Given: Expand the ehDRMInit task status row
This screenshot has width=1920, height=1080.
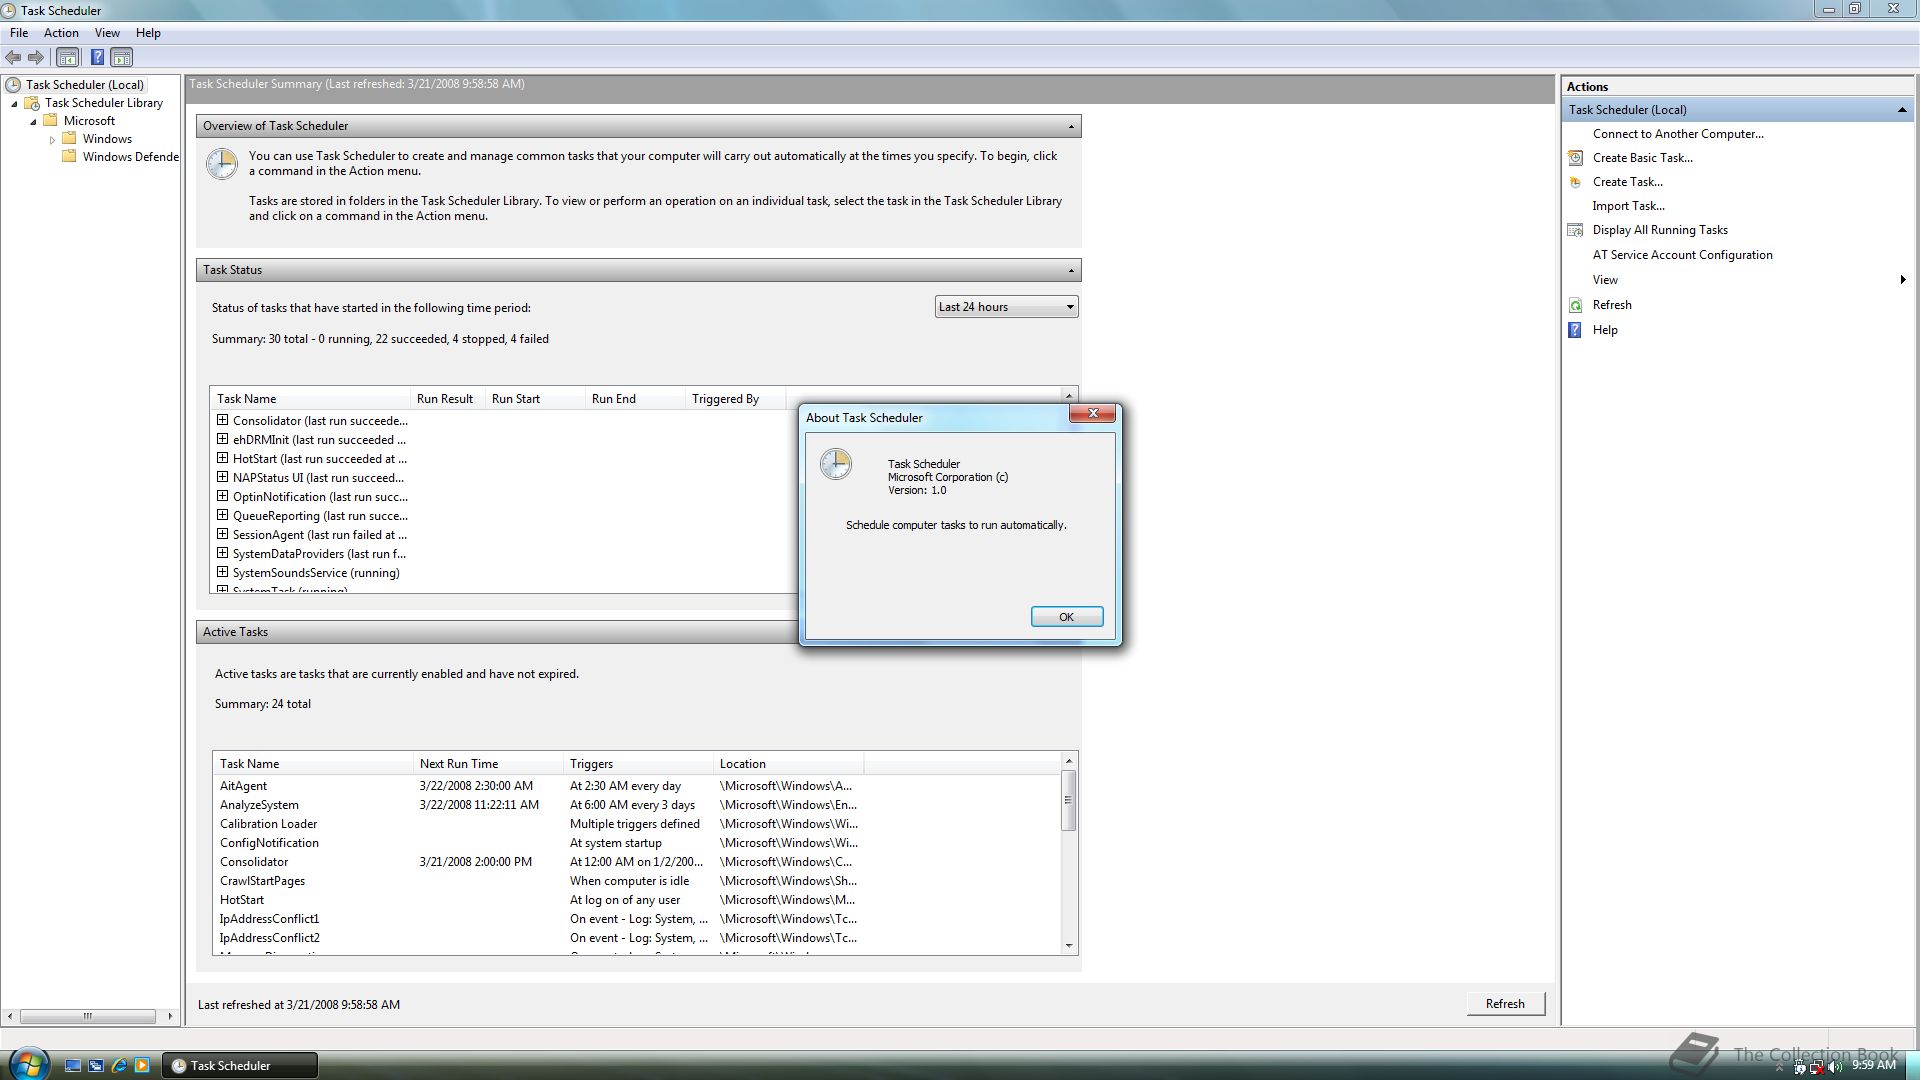Looking at the screenshot, I should tap(222, 440).
